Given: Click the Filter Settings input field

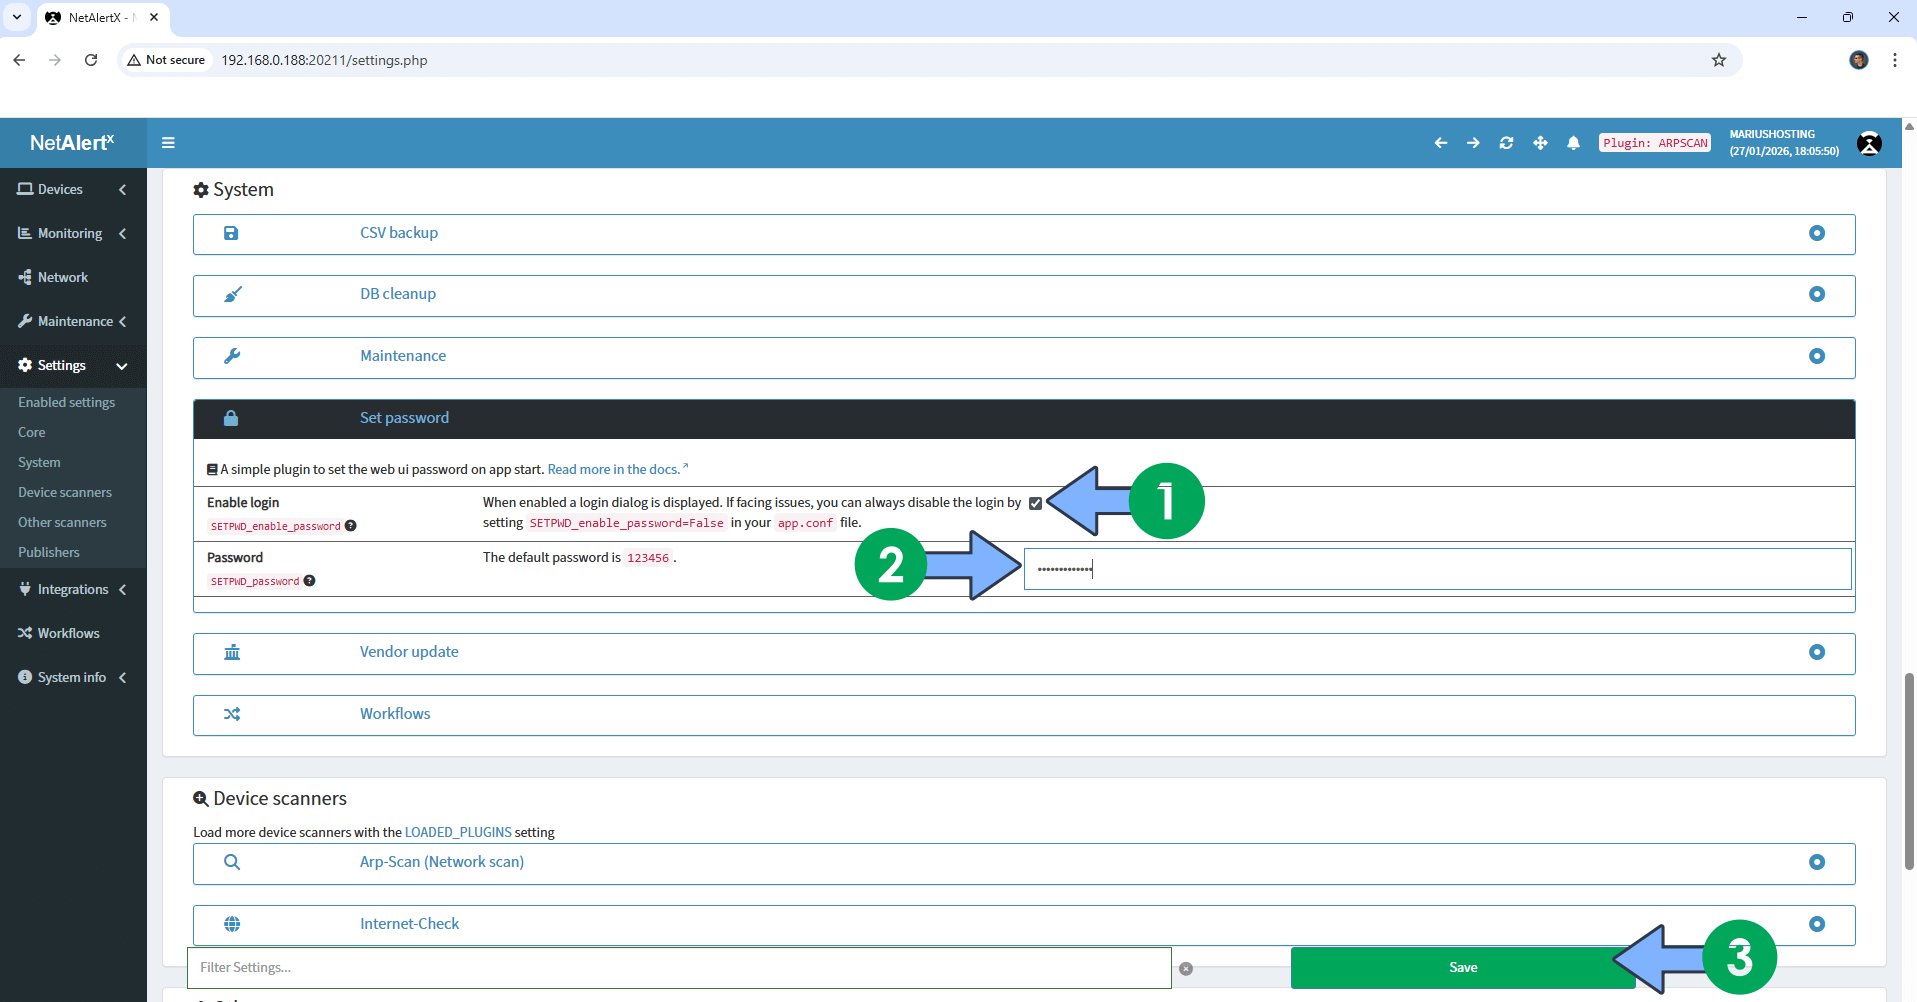Looking at the screenshot, I should (x=678, y=967).
